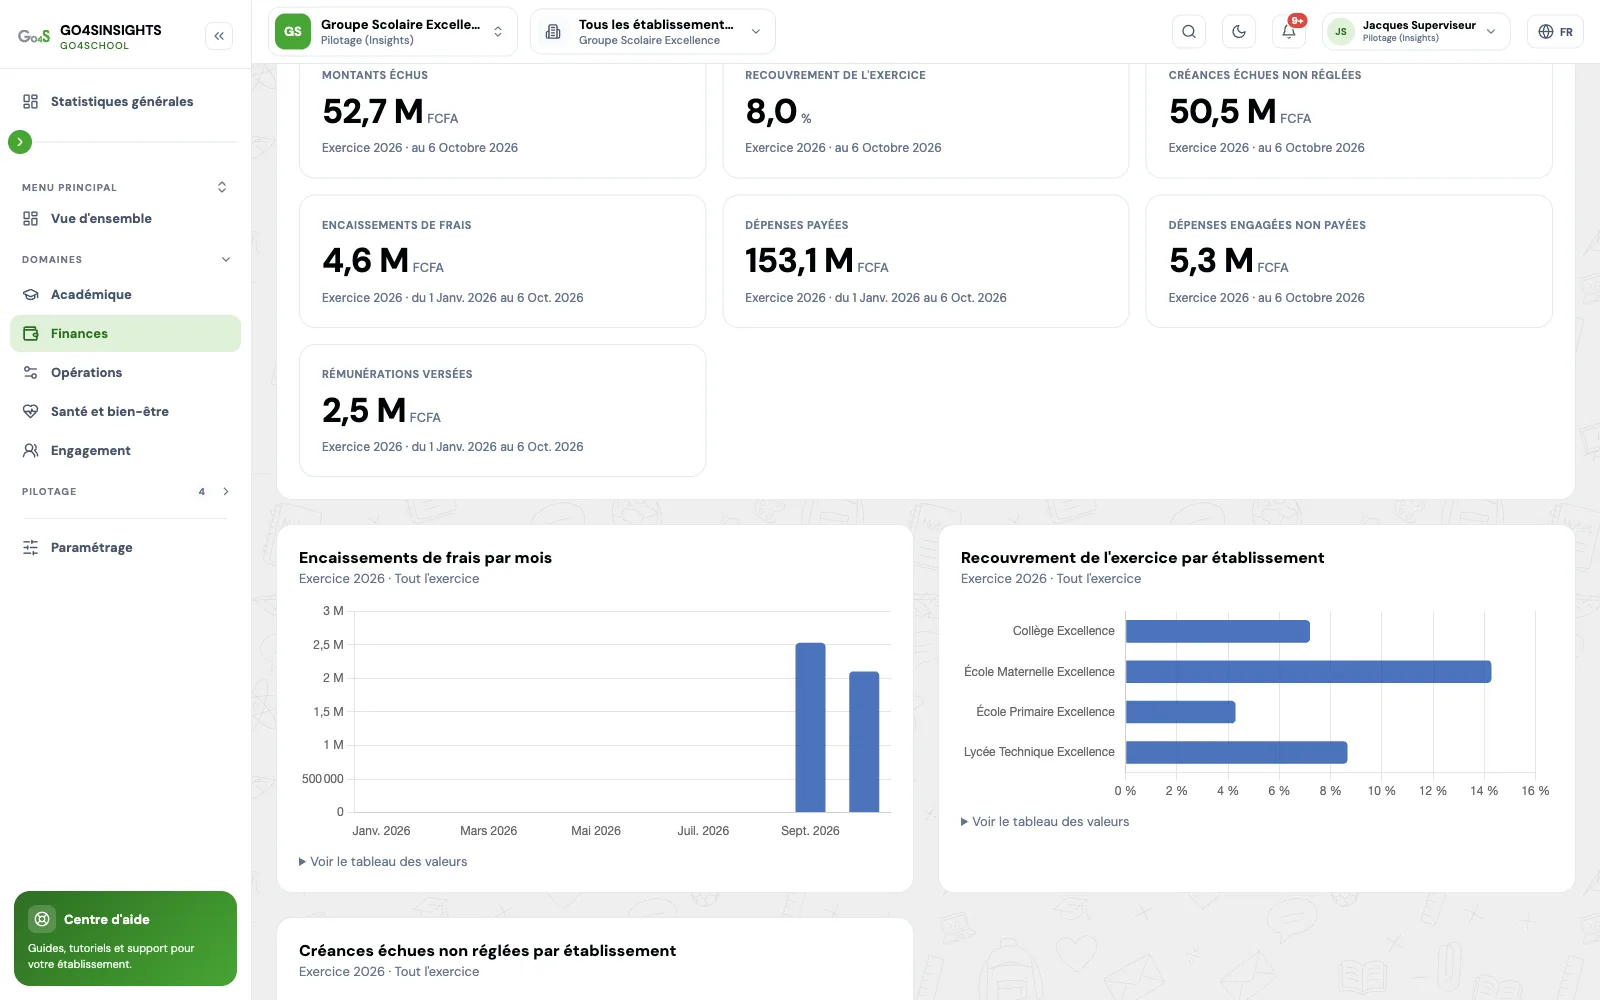Toggle dark mode with the moon icon
This screenshot has height=1000, width=1600.
[x=1239, y=32]
